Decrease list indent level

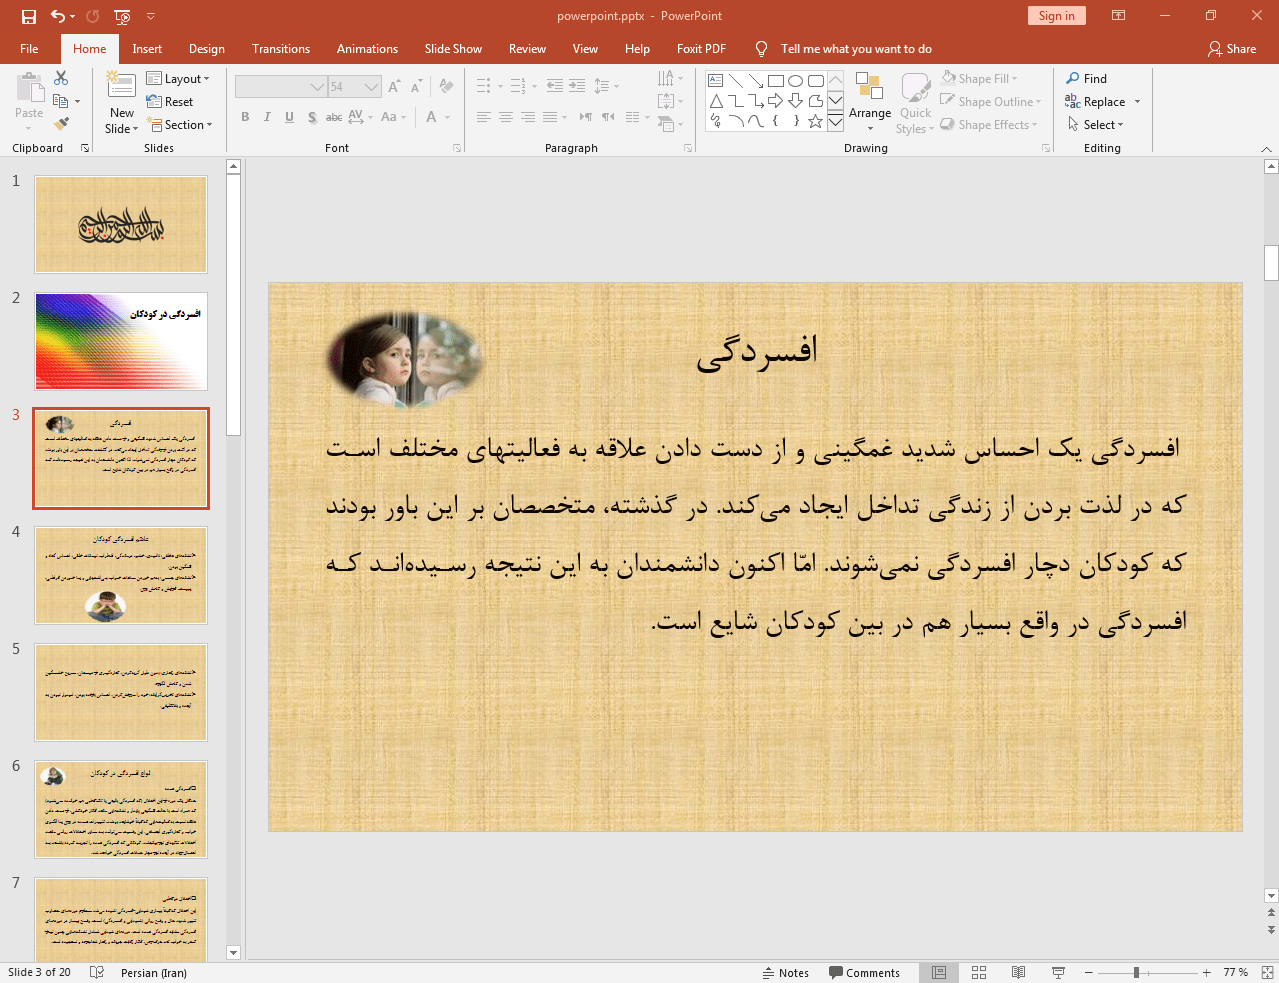click(x=555, y=86)
